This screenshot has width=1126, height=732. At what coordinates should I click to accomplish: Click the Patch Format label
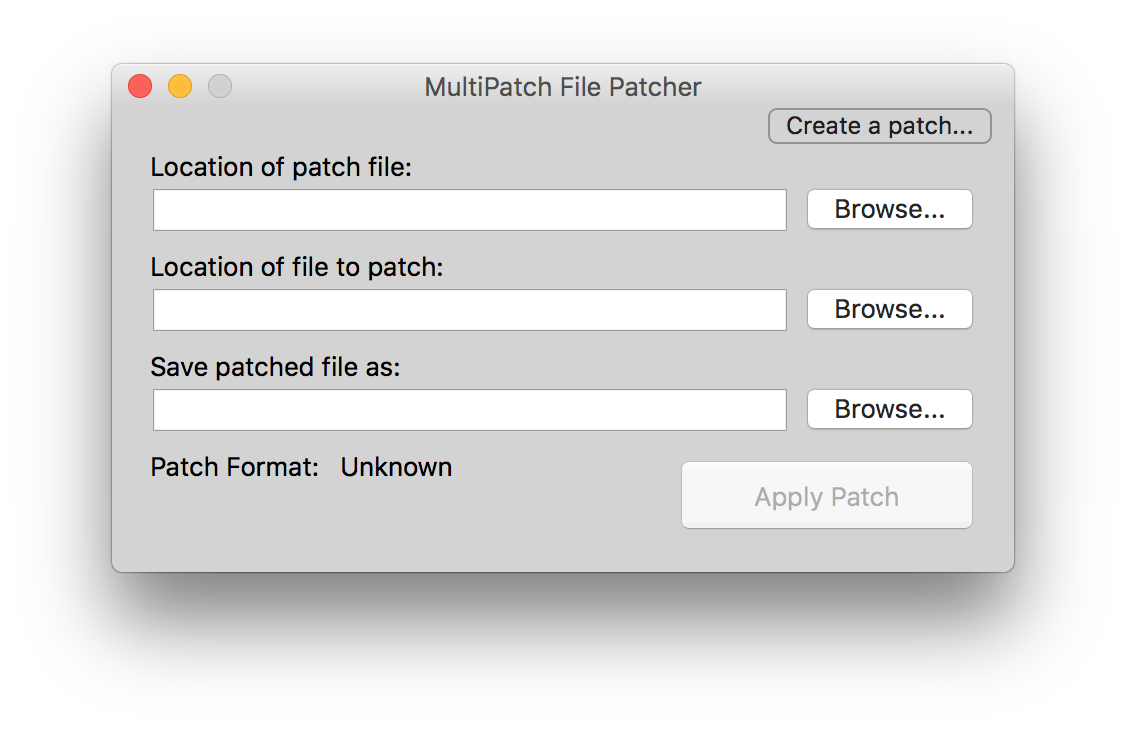(x=234, y=467)
